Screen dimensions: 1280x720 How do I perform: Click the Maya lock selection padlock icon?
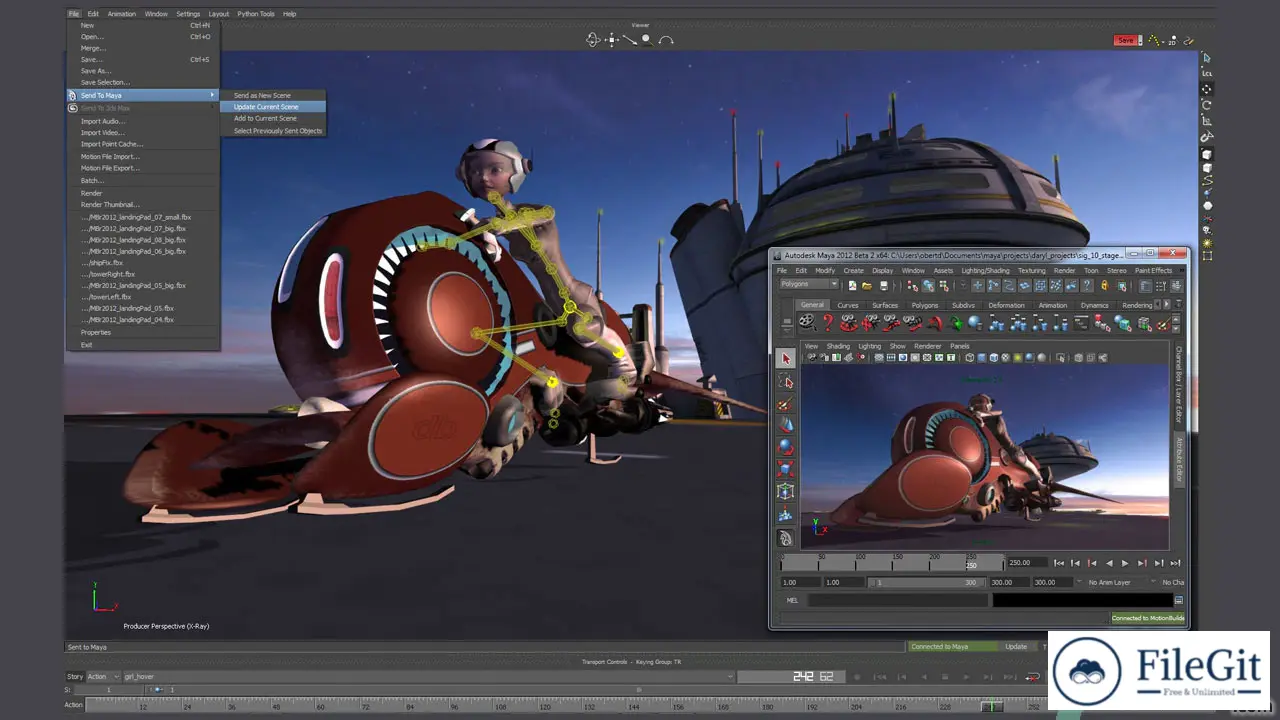click(x=1104, y=285)
